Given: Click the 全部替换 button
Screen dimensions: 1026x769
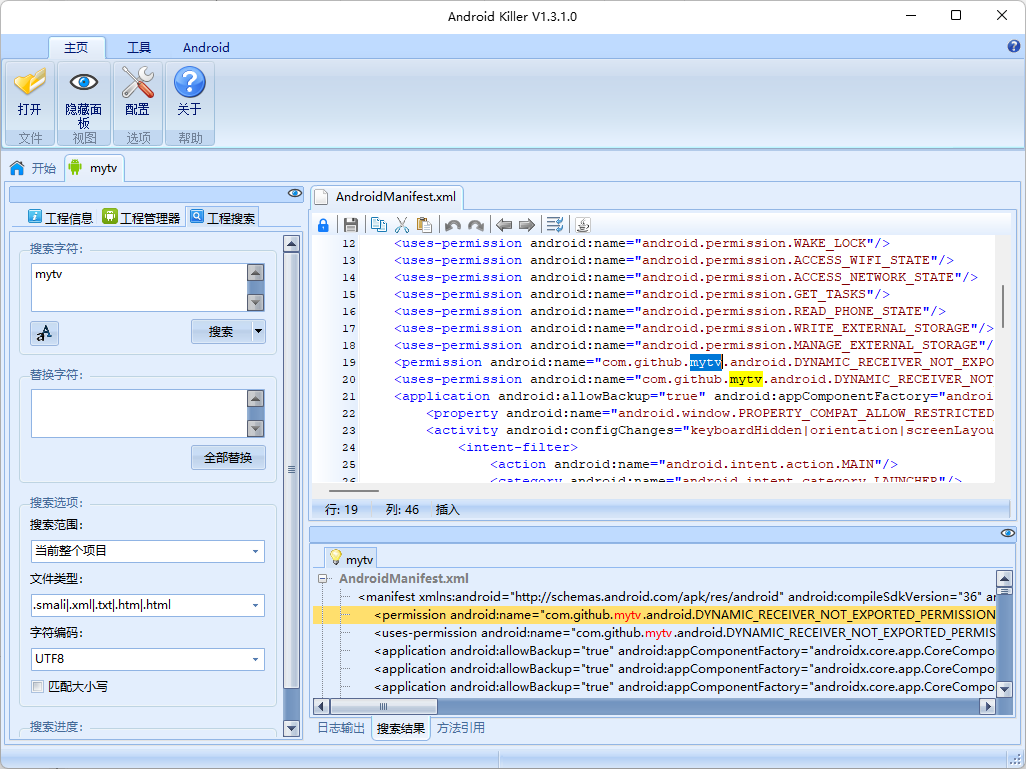Looking at the screenshot, I should point(228,457).
